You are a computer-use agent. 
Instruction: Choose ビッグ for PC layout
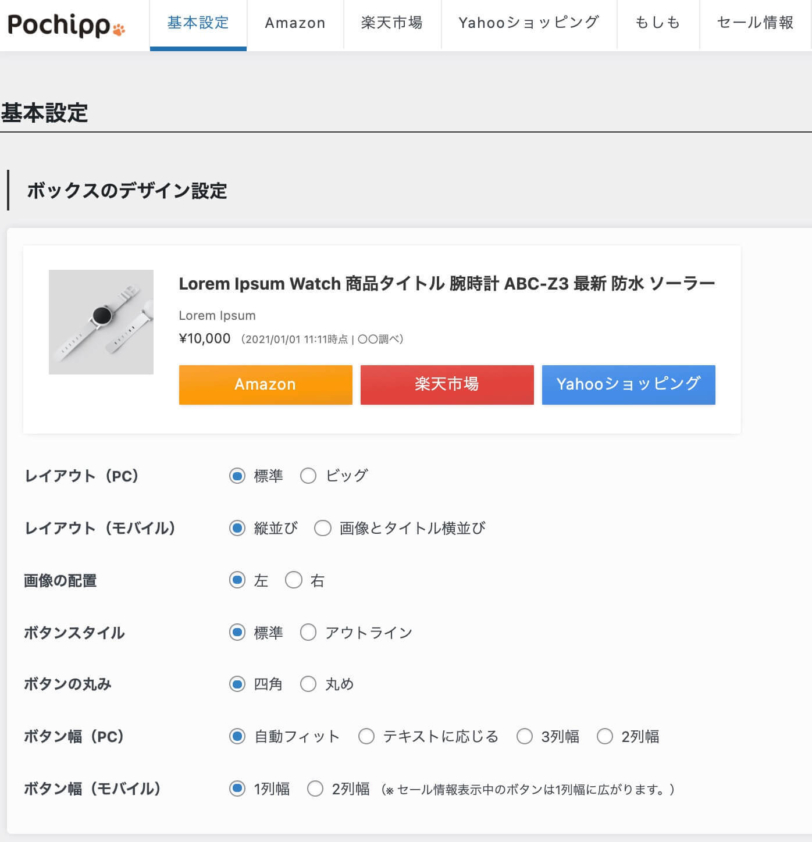tap(308, 476)
